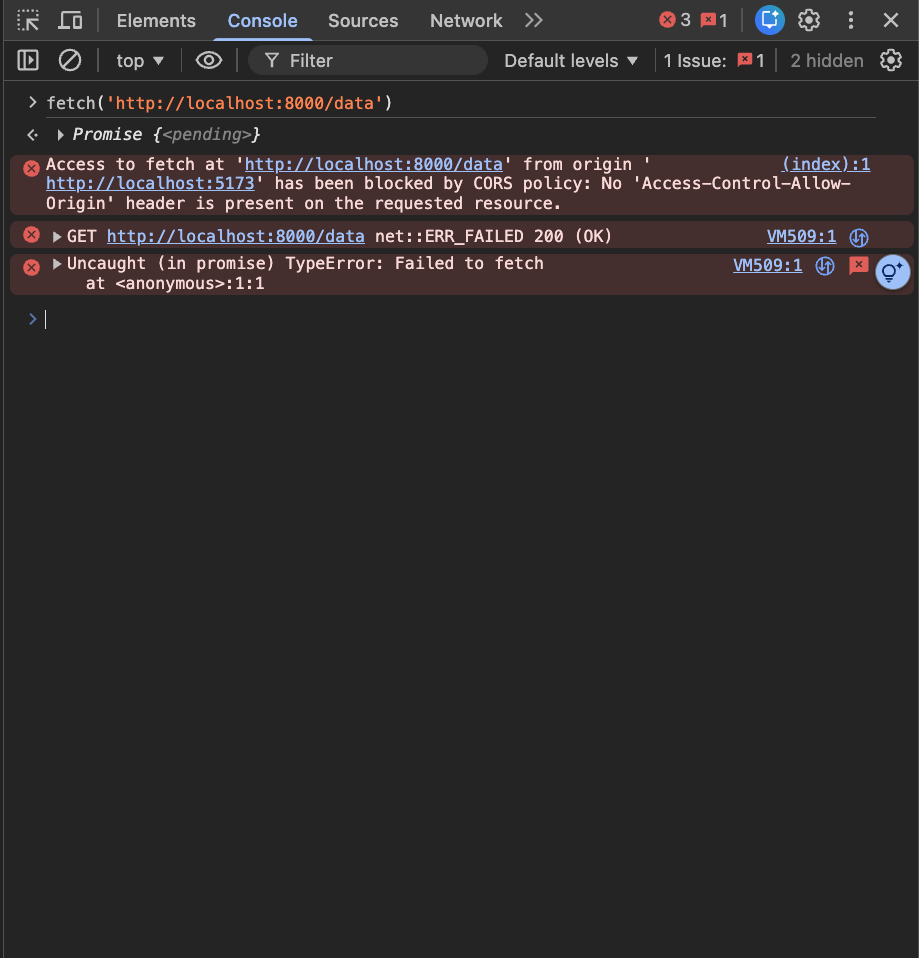Expand the GET ERR_FAILED error entry
The width and height of the screenshot is (919, 958).
pyautogui.click(x=57, y=237)
